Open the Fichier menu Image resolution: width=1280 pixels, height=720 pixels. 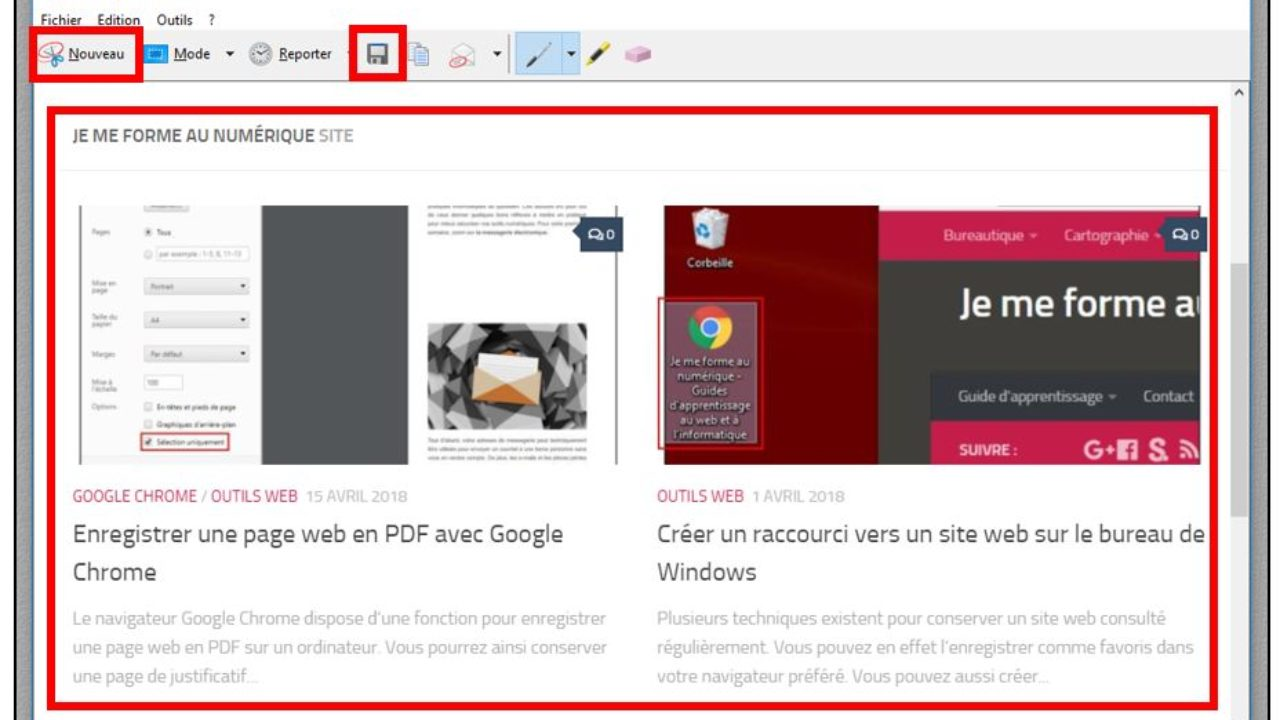click(61, 20)
